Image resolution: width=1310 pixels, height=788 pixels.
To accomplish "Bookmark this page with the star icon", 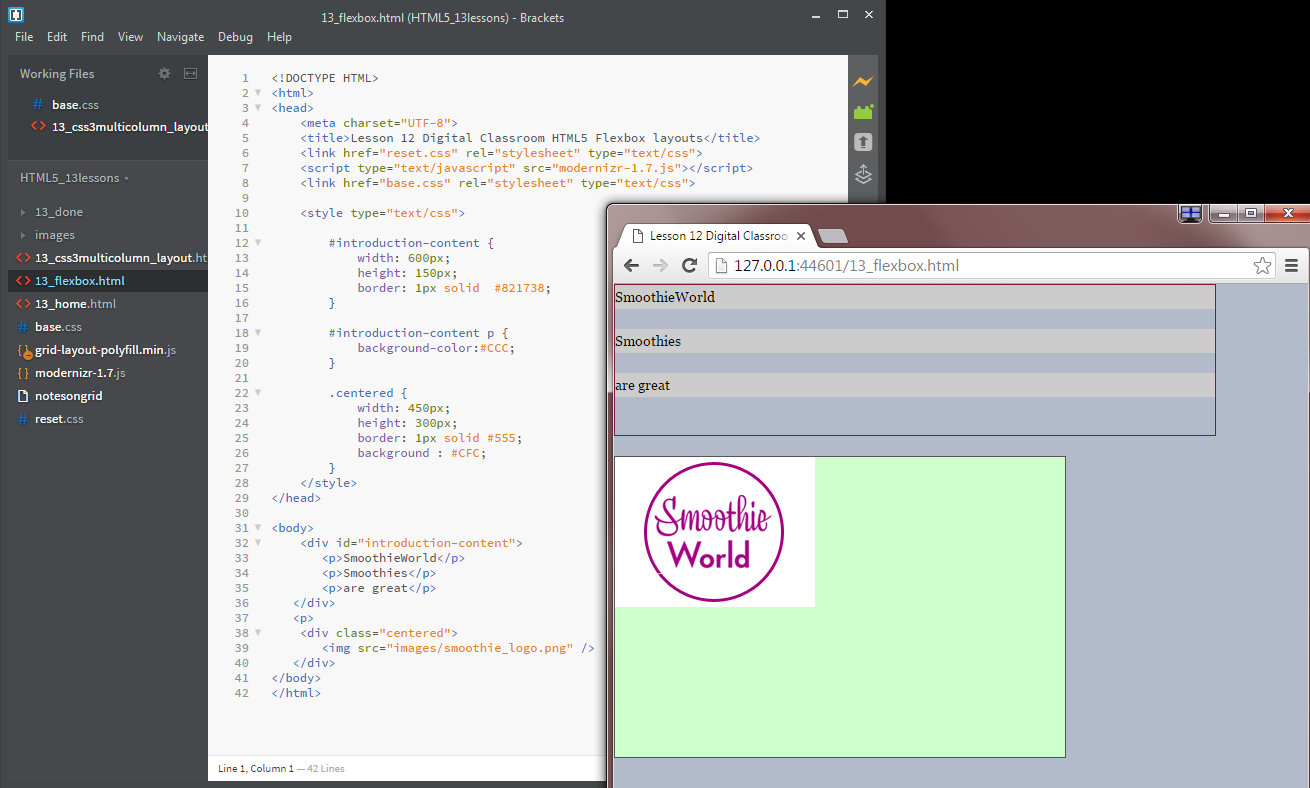I will pyautogui.click(x=1262, y=265).
